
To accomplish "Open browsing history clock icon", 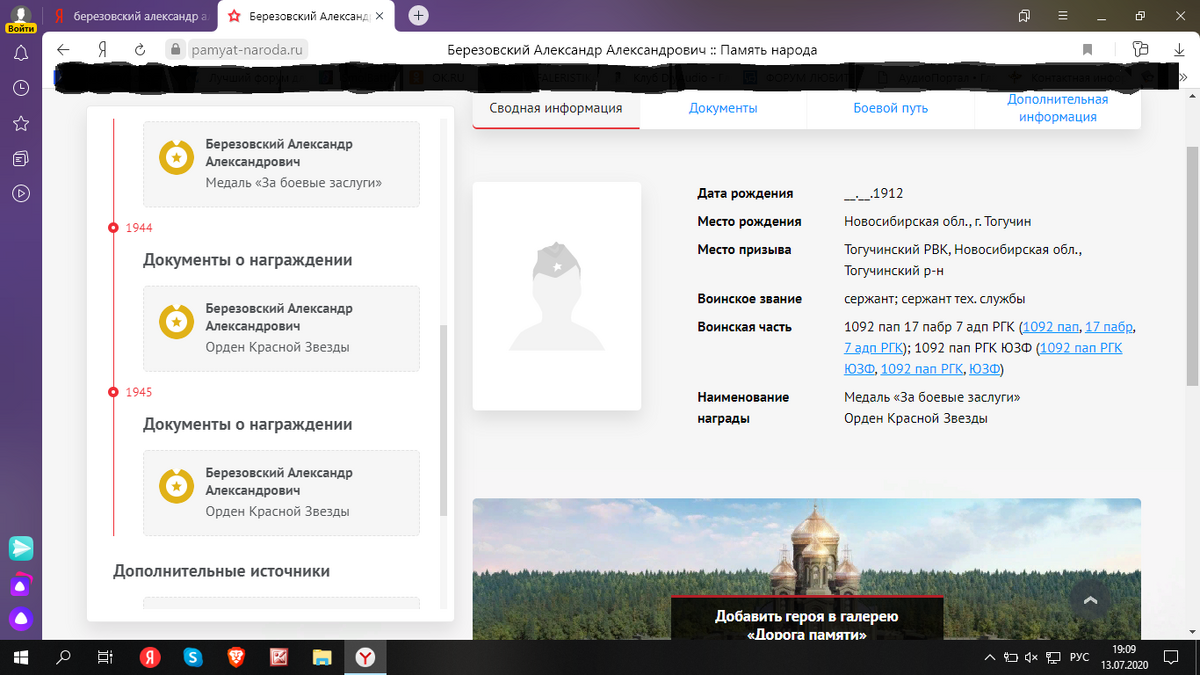I will coord(20,88).
